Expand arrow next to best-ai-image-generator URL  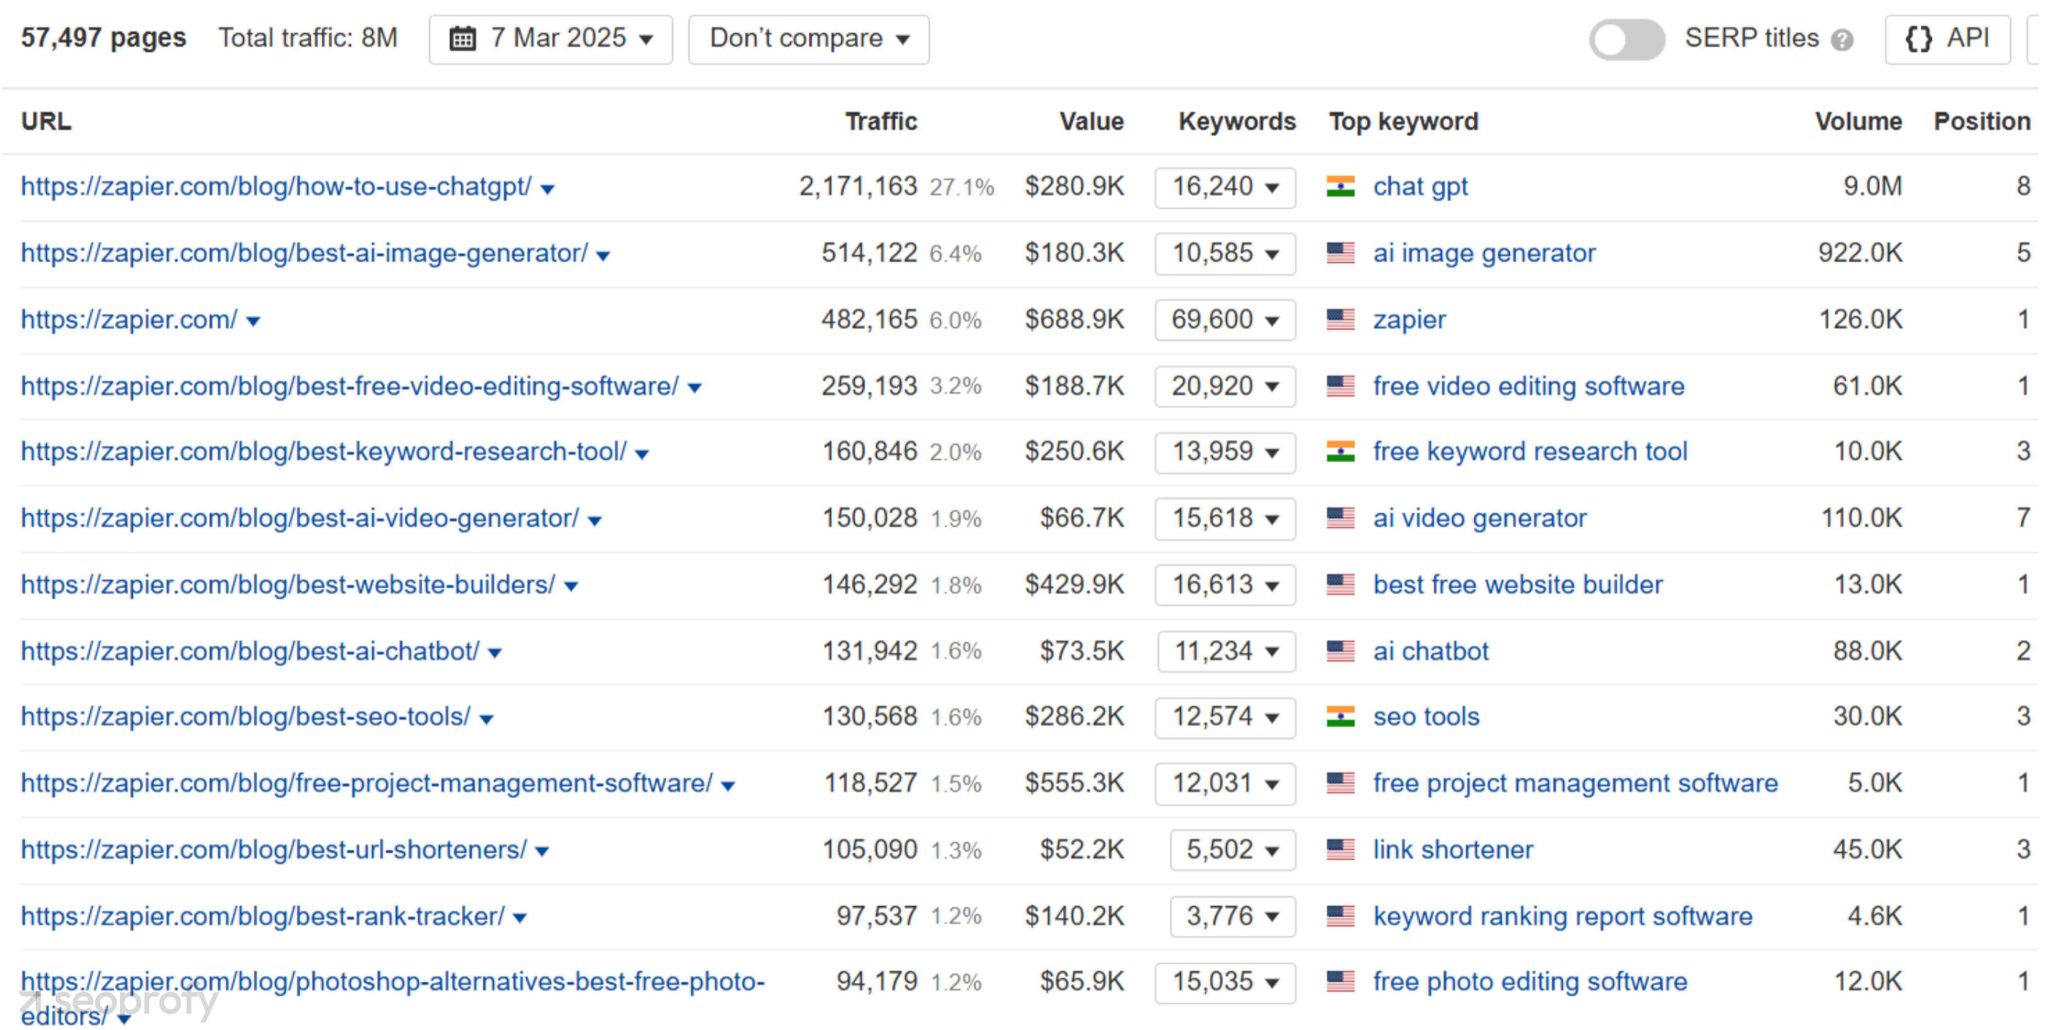click(603, 256)
